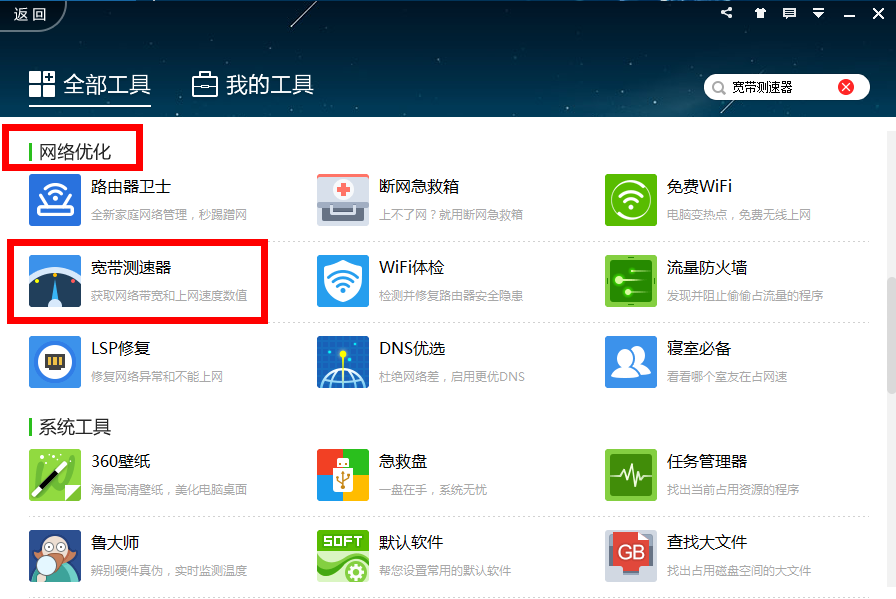This screenshot has width=896, height=599.
Task: Click description 找出当前占用资源的程序
Action: (x=733, y=490)
